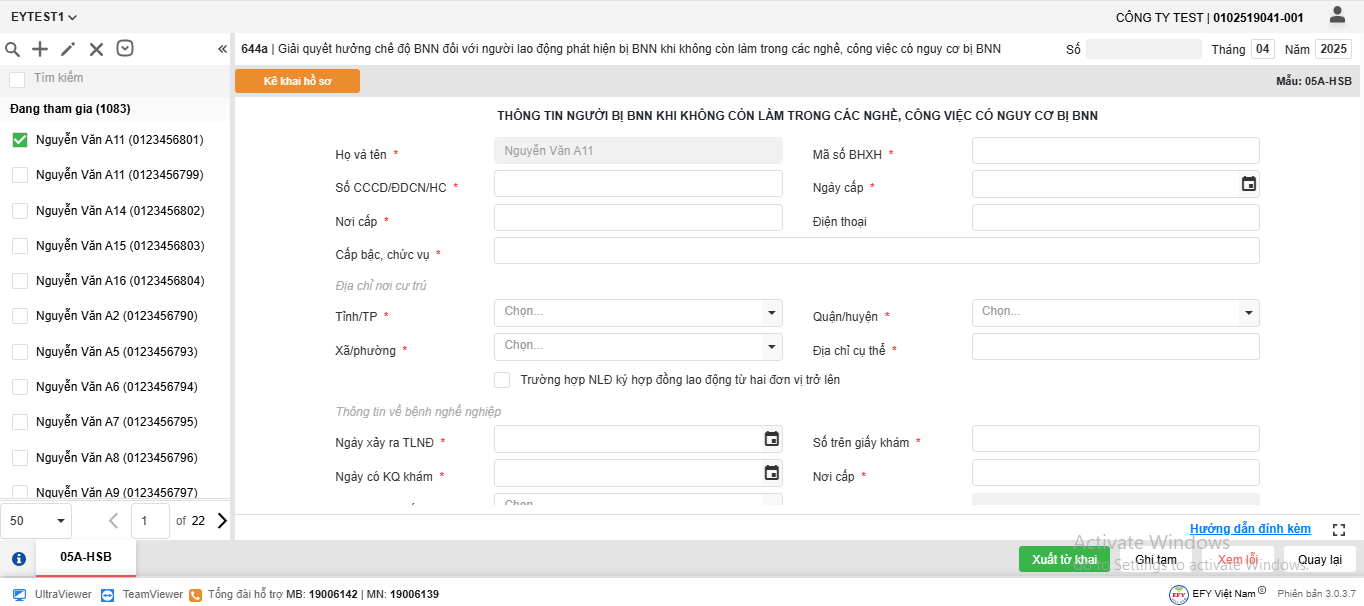This screenshot has height=606, width=1364.
Task: Open calendar picker for Ngày cấp
Action: coord(1248,184)
